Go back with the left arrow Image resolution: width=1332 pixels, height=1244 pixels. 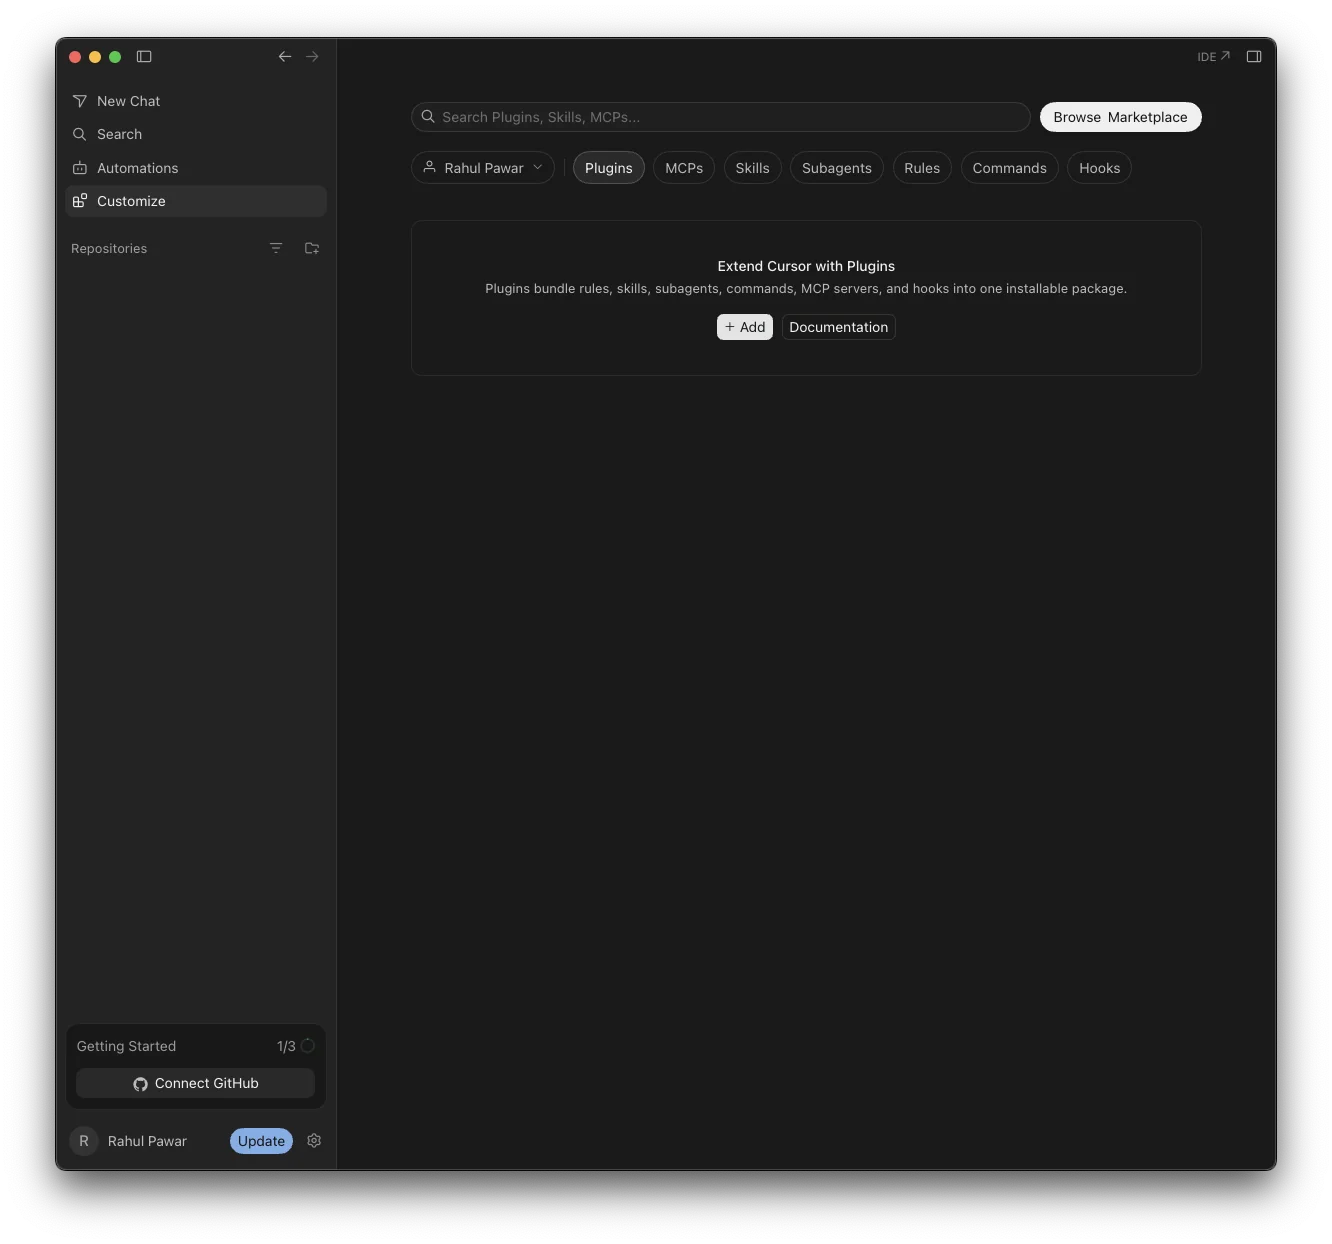(x=285, y=57)
